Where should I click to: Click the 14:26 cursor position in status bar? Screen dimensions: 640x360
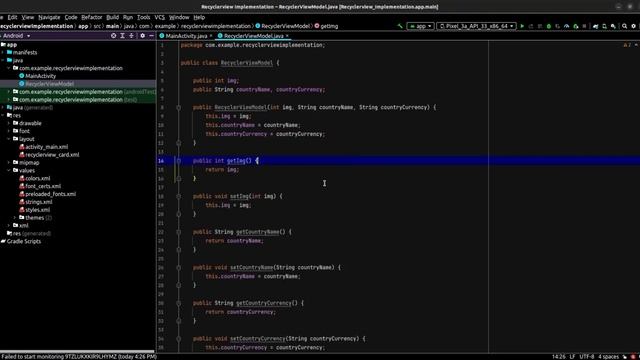click(558, 357)
